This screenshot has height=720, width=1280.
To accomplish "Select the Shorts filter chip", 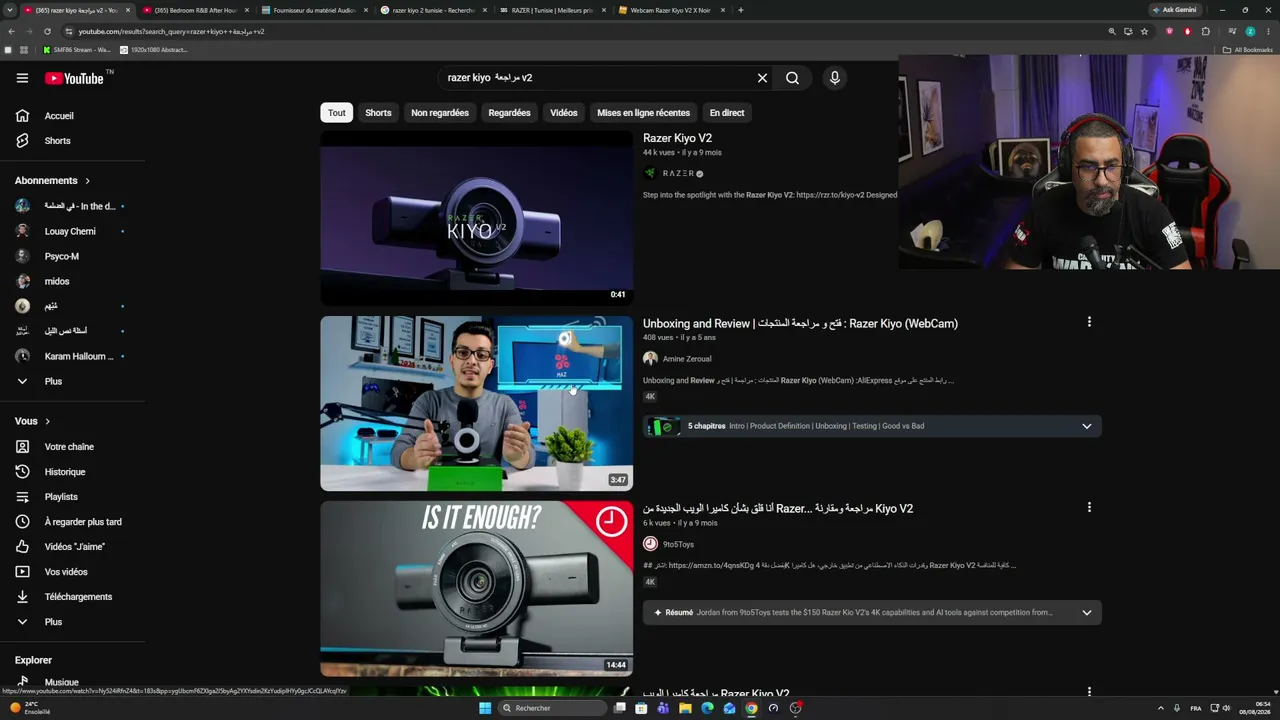I will point(378,113).
